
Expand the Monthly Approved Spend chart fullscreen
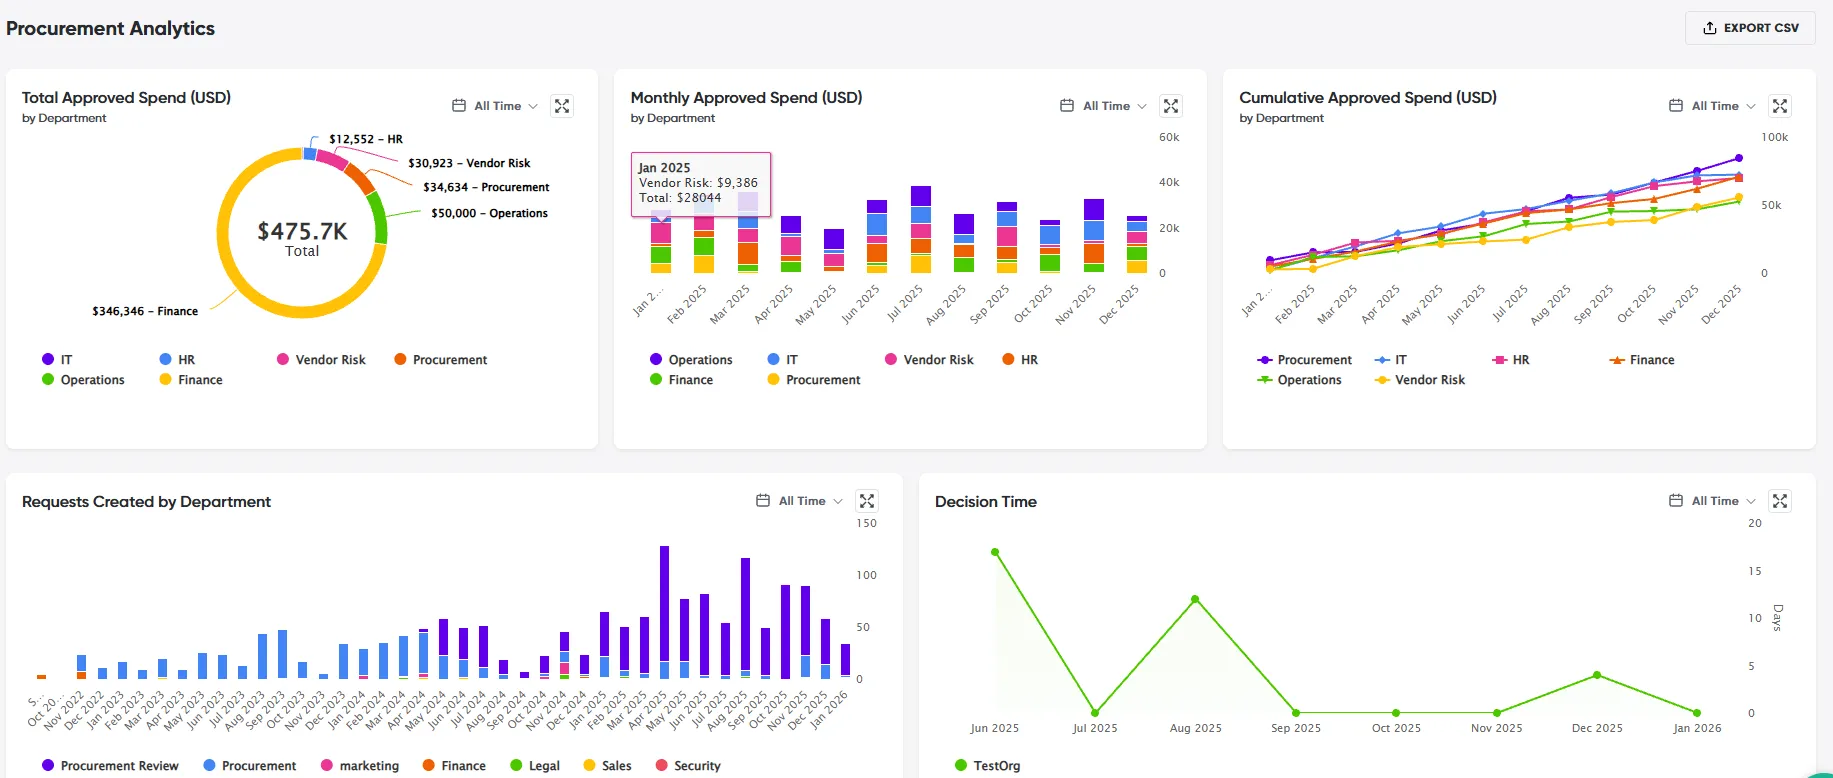pos(1171,106)
